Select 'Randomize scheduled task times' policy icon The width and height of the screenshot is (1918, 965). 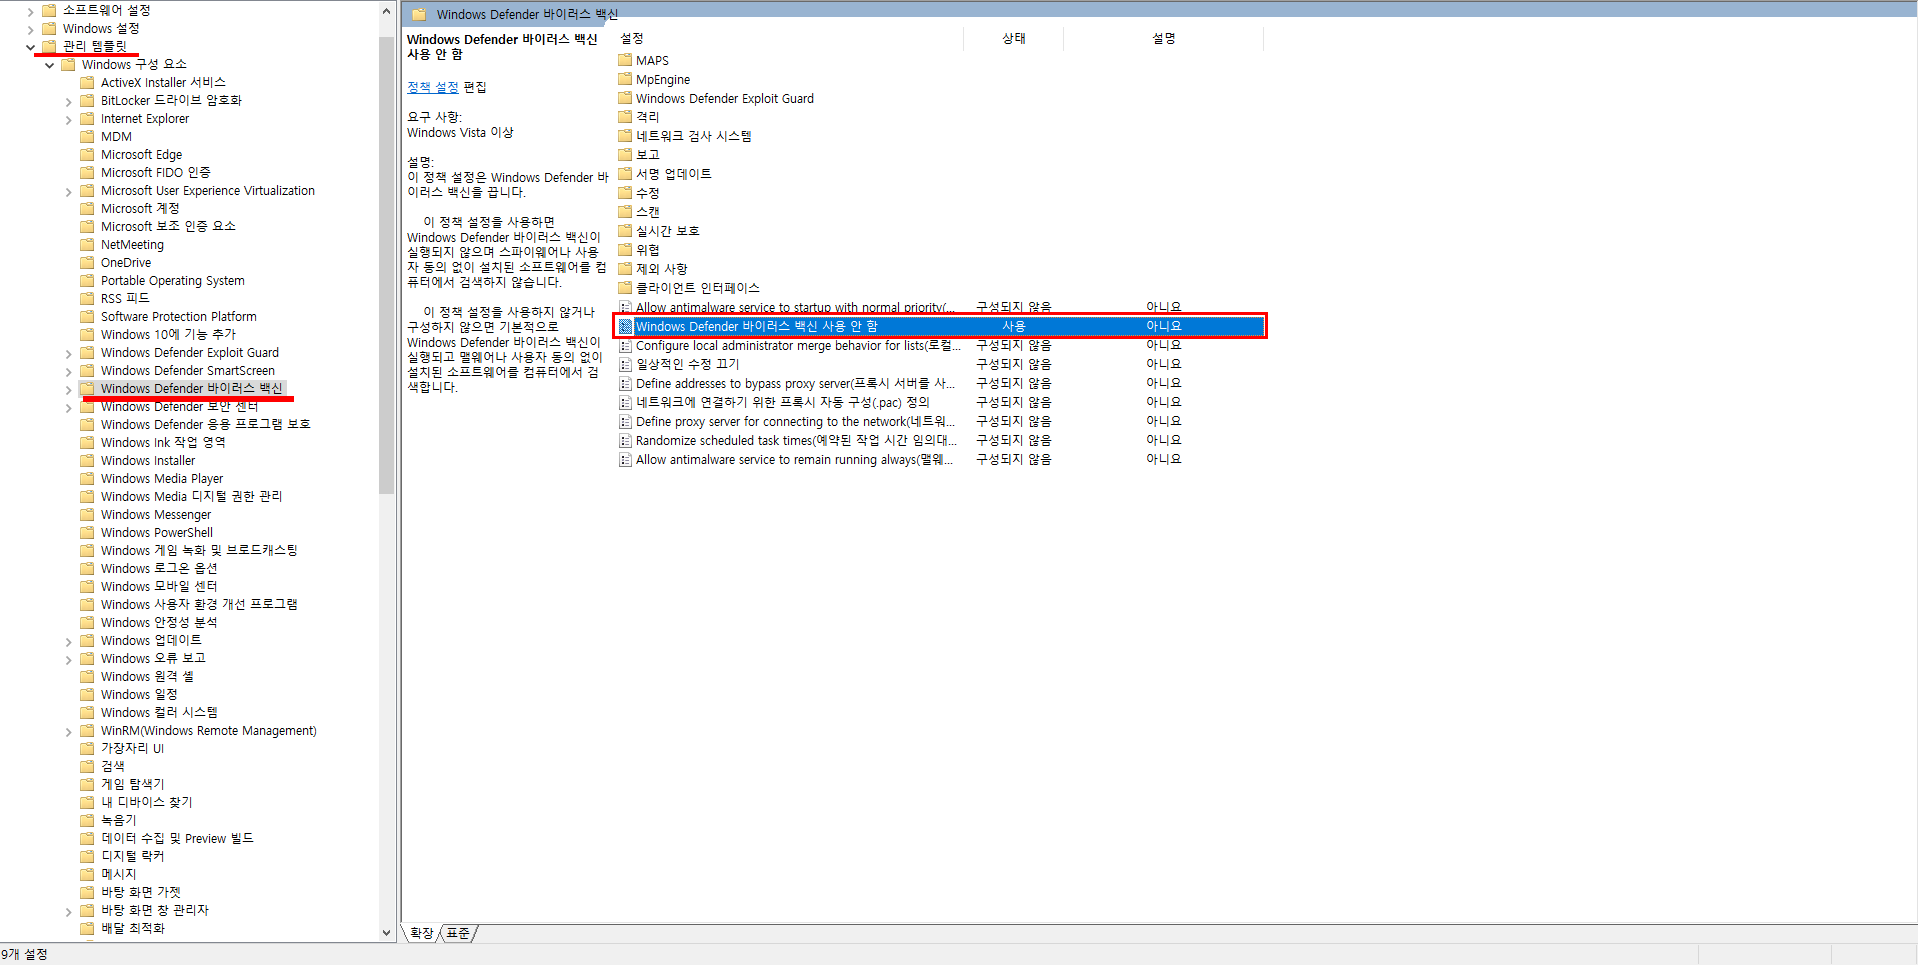[625, 440]
